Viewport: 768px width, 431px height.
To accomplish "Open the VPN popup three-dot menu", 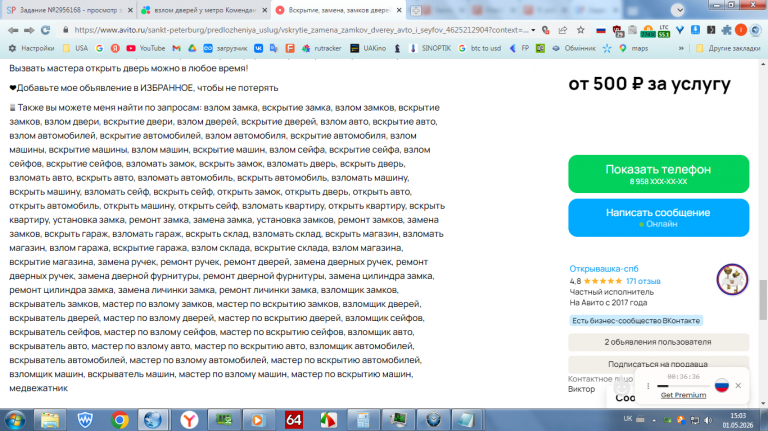I will [x=648, y=386].
